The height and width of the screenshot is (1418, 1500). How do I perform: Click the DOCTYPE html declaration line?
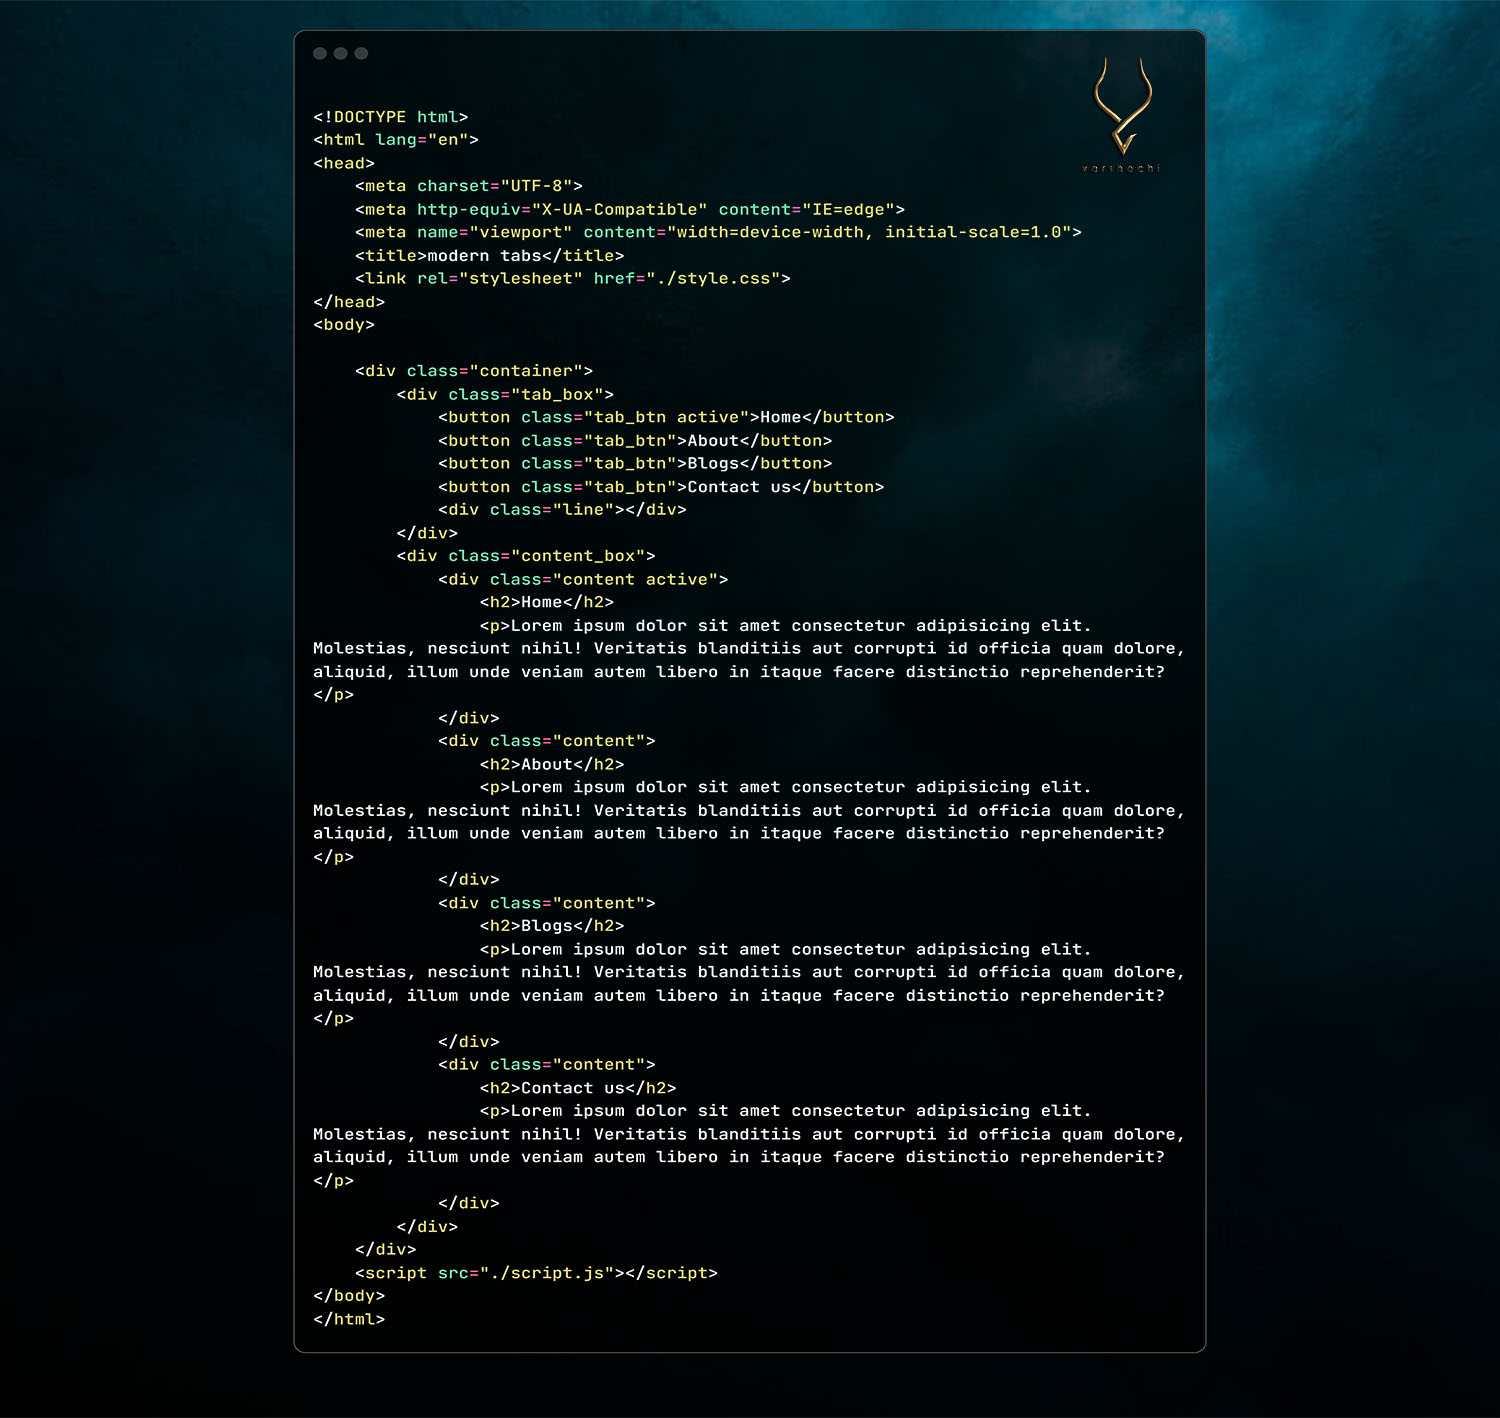(390, 117)
